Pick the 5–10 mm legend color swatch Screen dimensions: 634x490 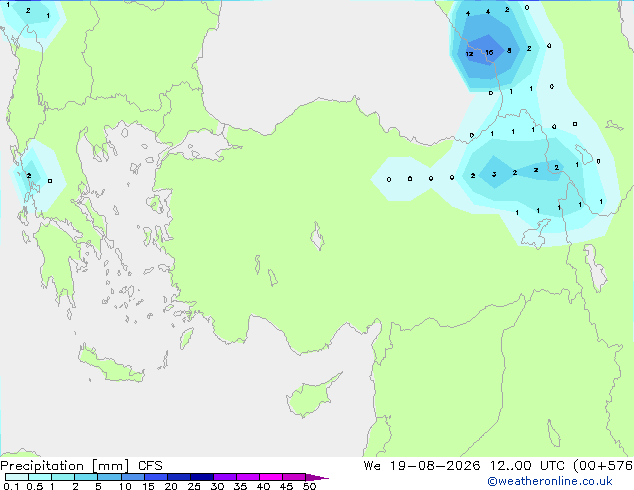[x=109, y=477]
